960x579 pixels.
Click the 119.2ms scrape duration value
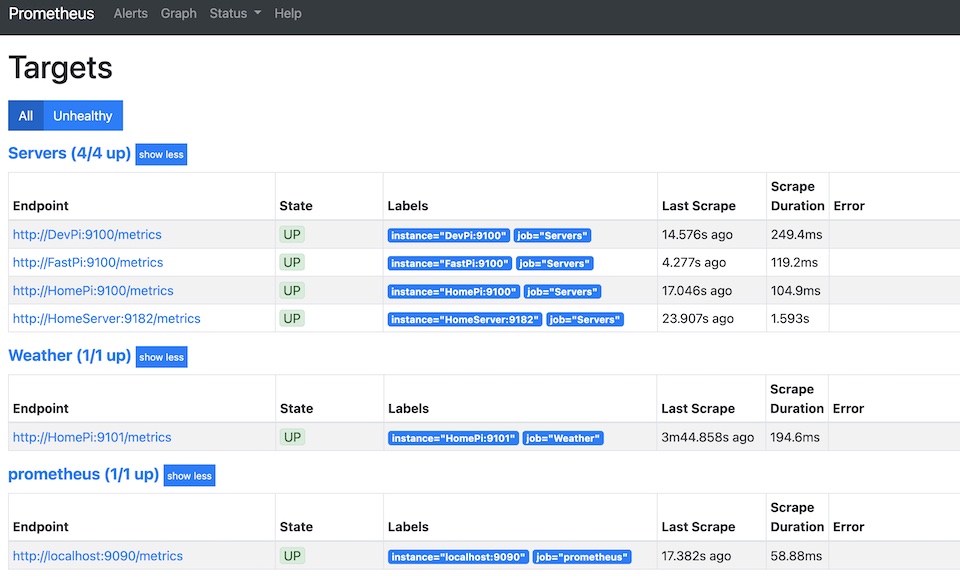coord(794,263)
